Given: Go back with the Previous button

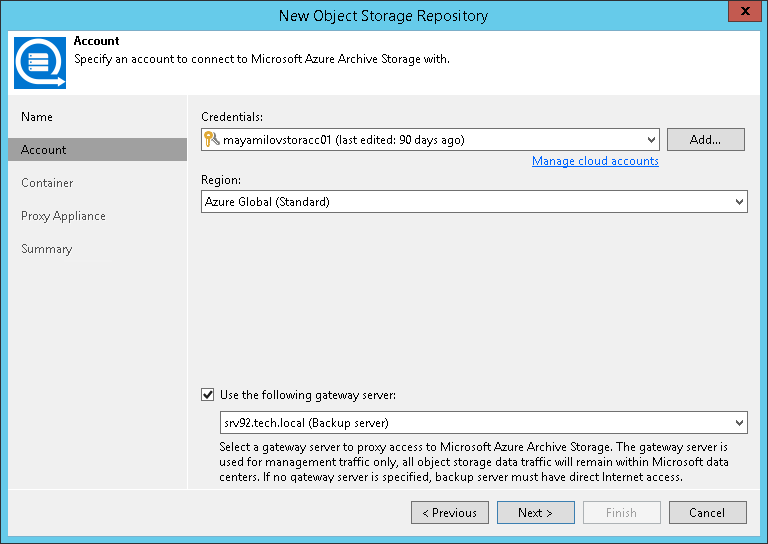Looking at the screenshot, I should click(x=449, y=513).
